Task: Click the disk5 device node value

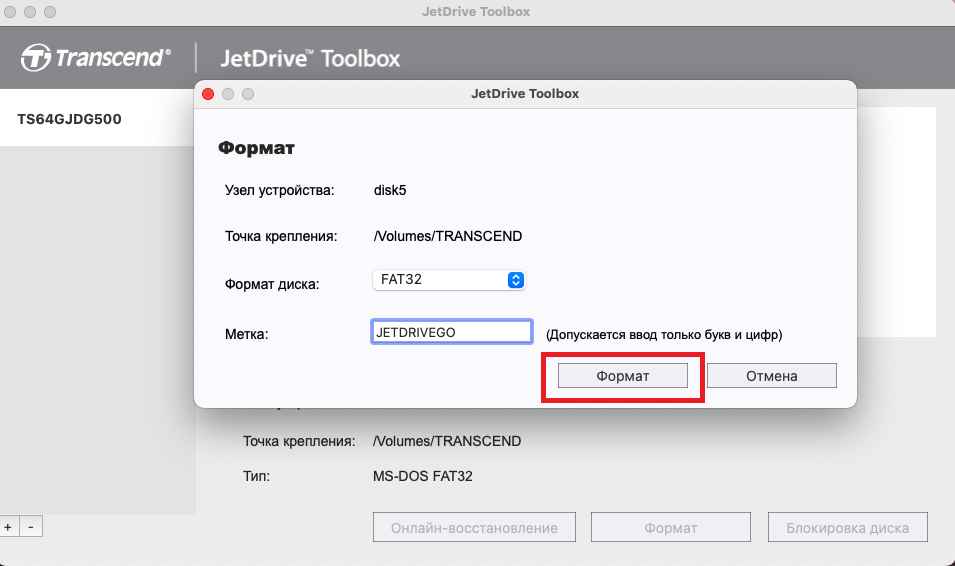Action: 390,190
